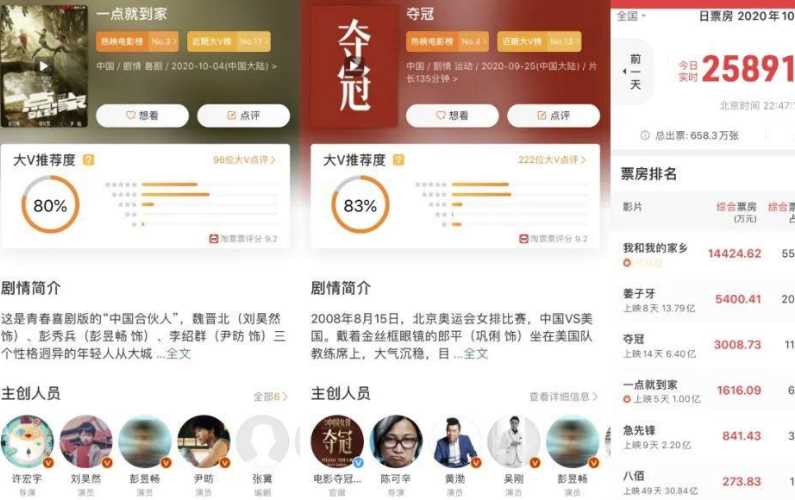Open the 全国 region dropdown
The image size is (795, 500).
(632, 16)
